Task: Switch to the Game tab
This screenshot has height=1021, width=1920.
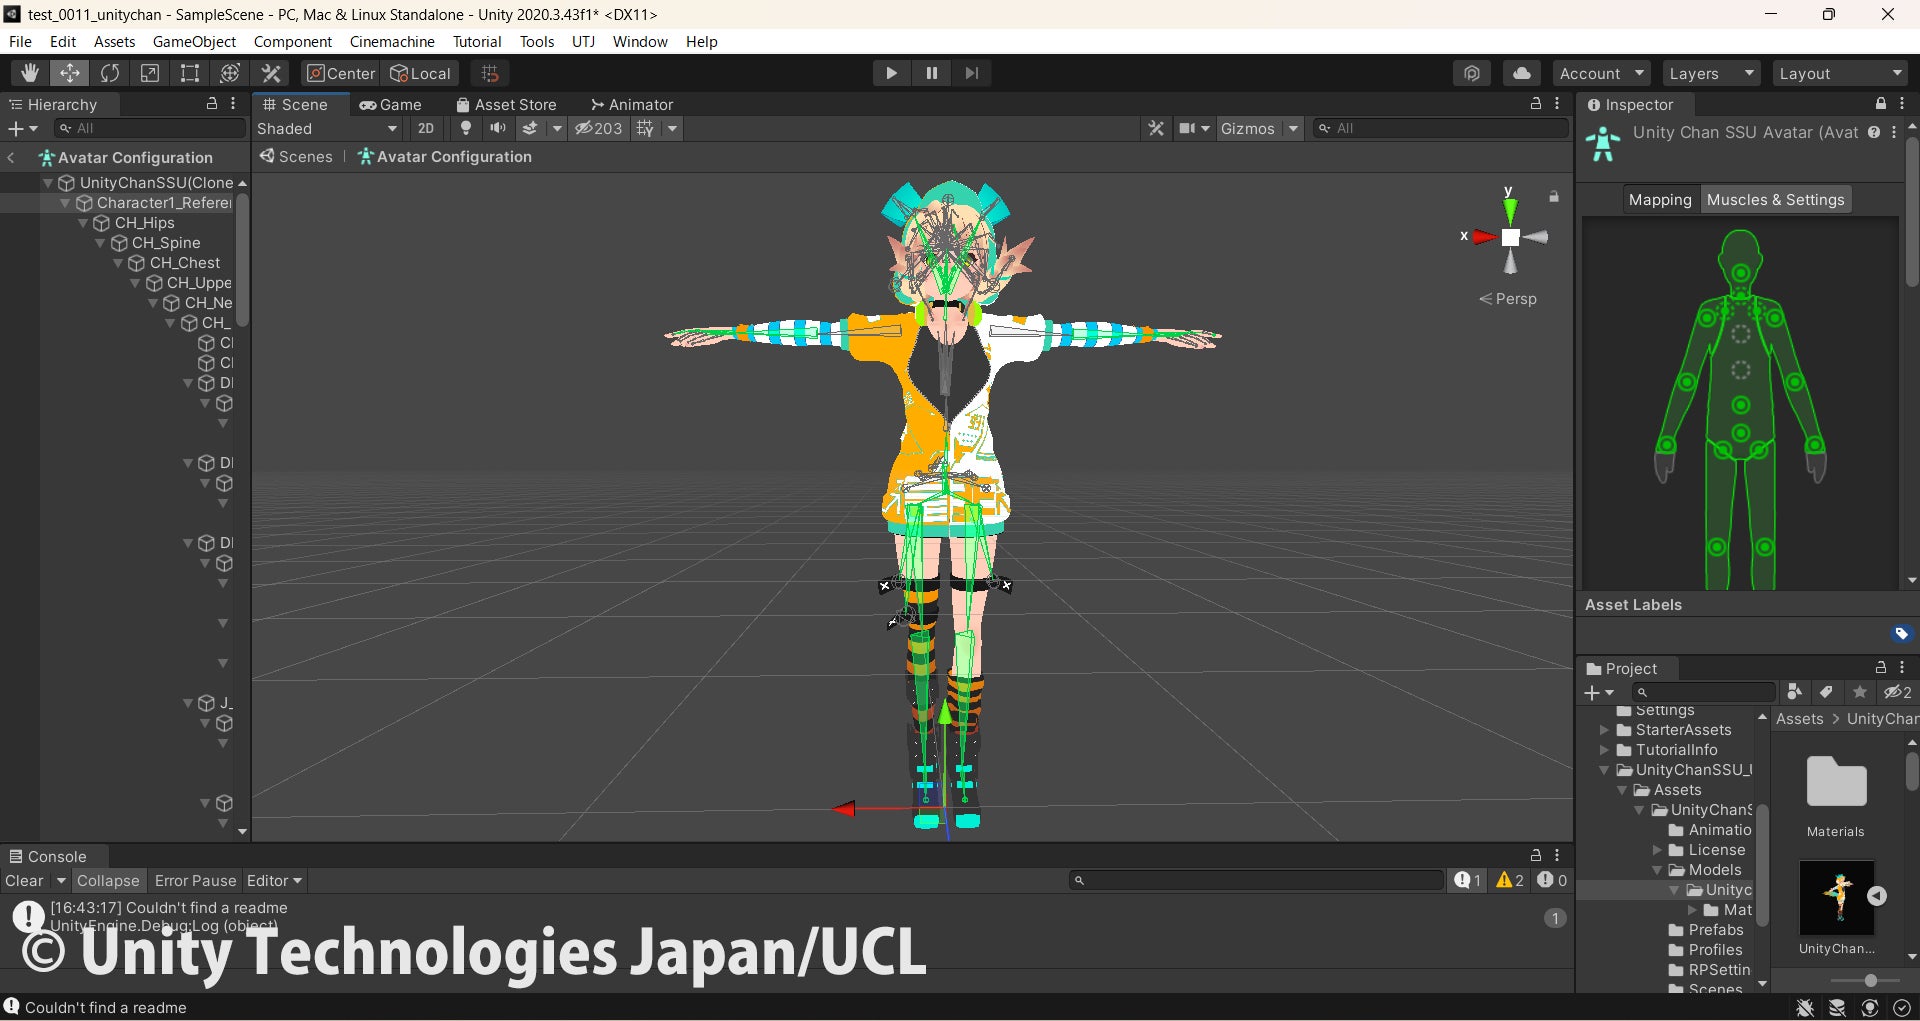Action: [391, 104]
